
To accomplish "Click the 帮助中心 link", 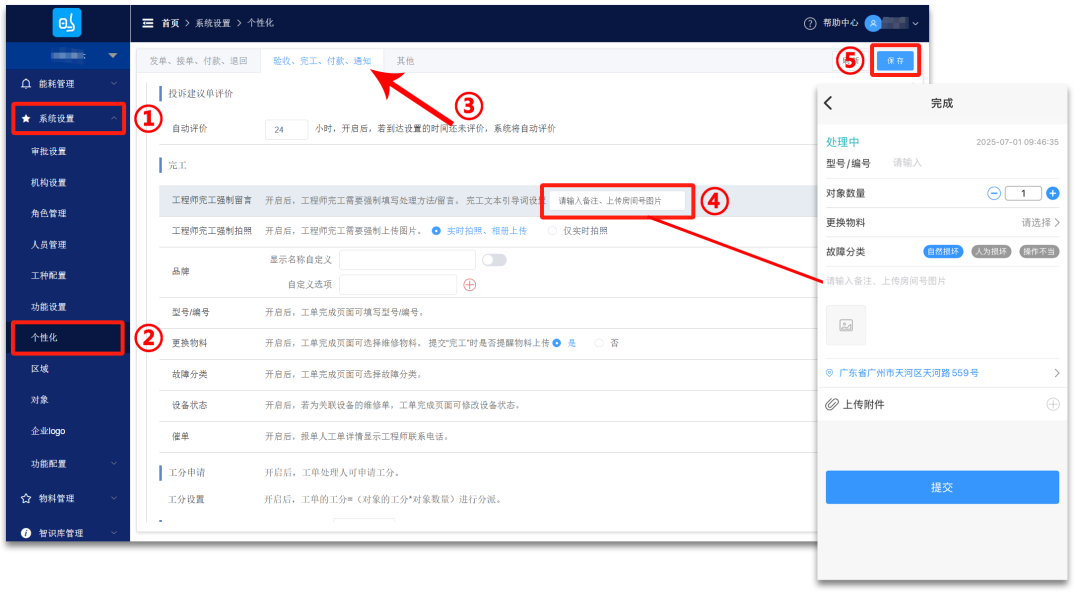I will [x=840, y=23].
